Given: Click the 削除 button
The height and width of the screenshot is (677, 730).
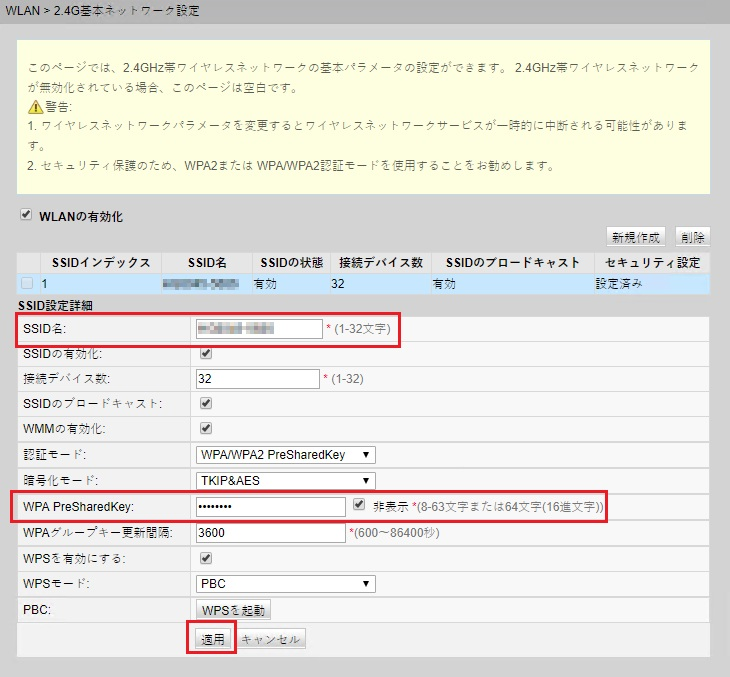Looking at the screenshot, I should pyautogui.click(x=693, y=237).
